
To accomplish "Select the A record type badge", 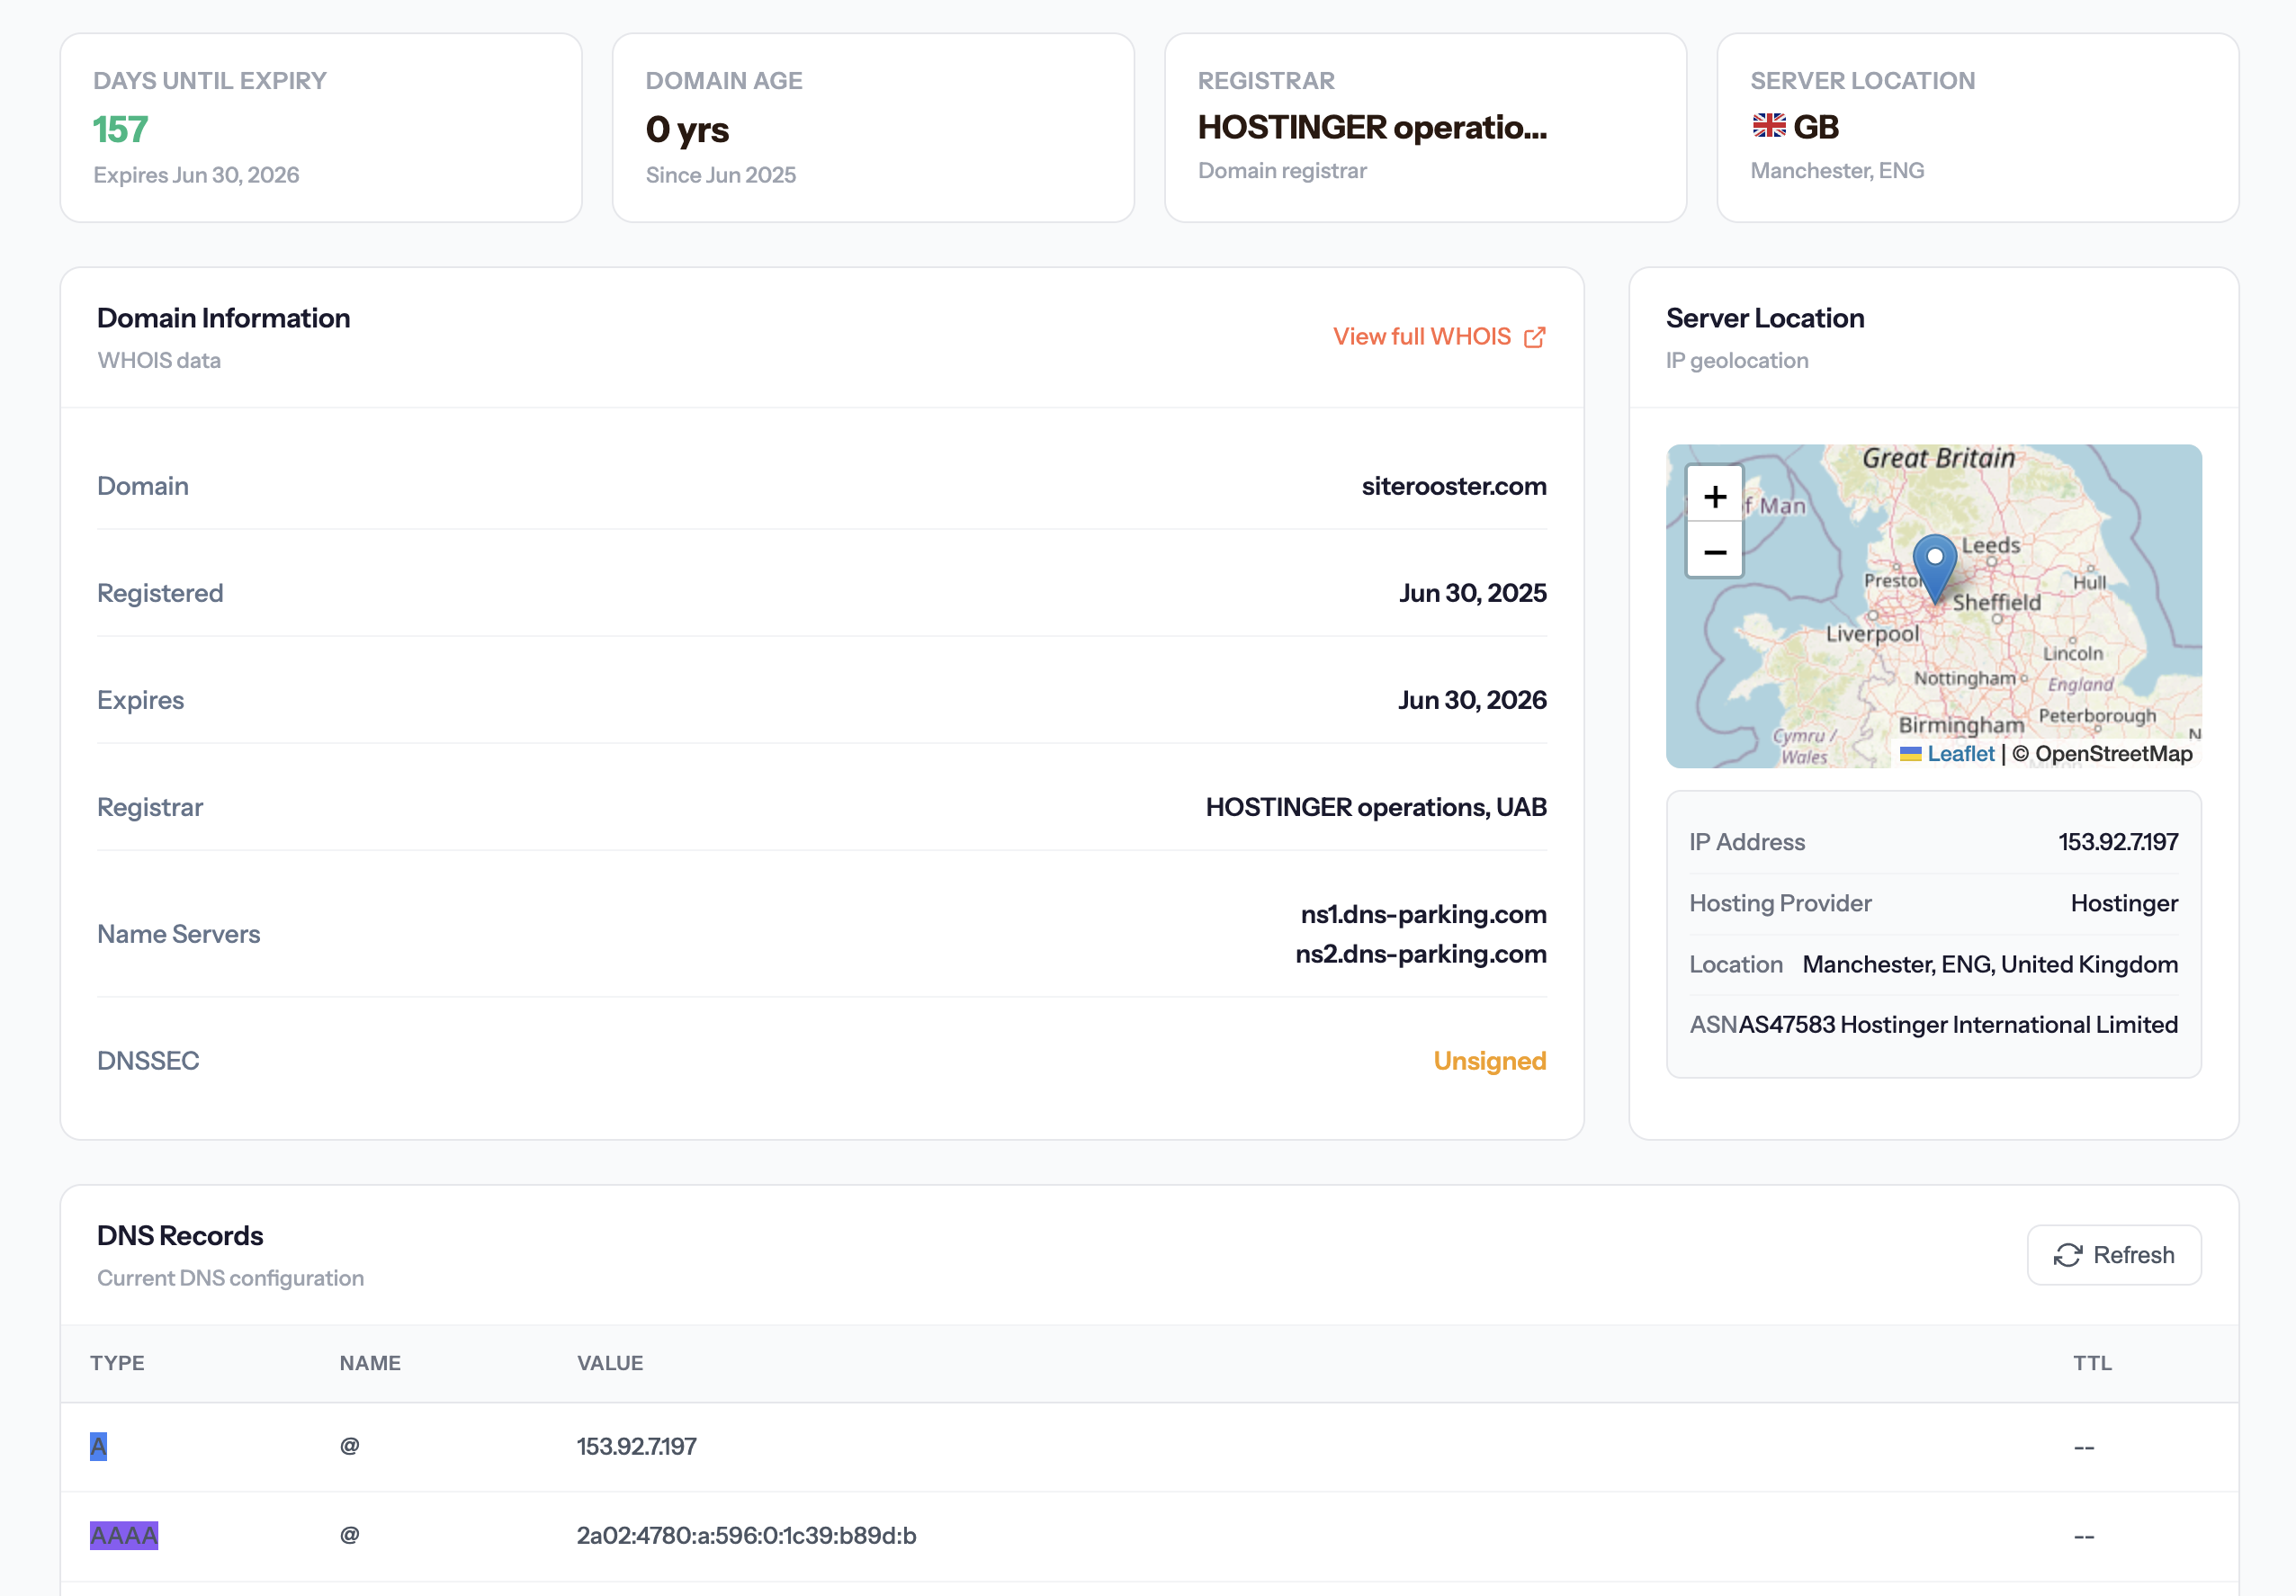I will (x=98, y=1446).
